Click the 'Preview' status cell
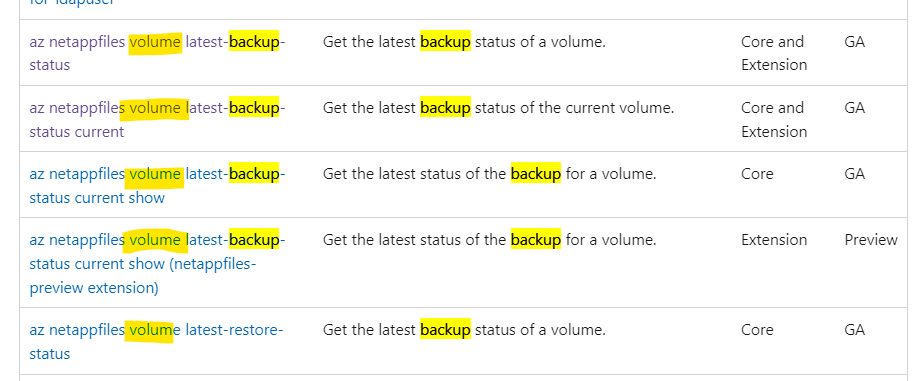Screen dimensions: 916x381 870,240
